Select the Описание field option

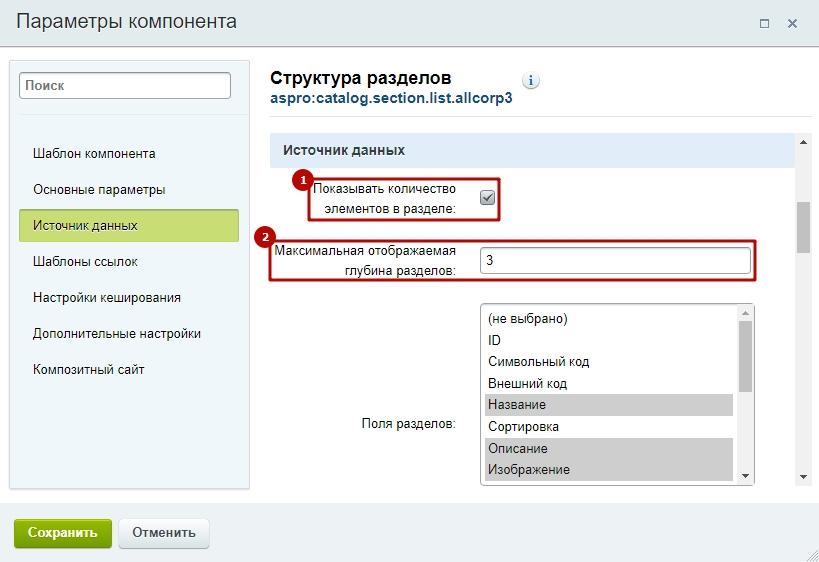[609, 449]
